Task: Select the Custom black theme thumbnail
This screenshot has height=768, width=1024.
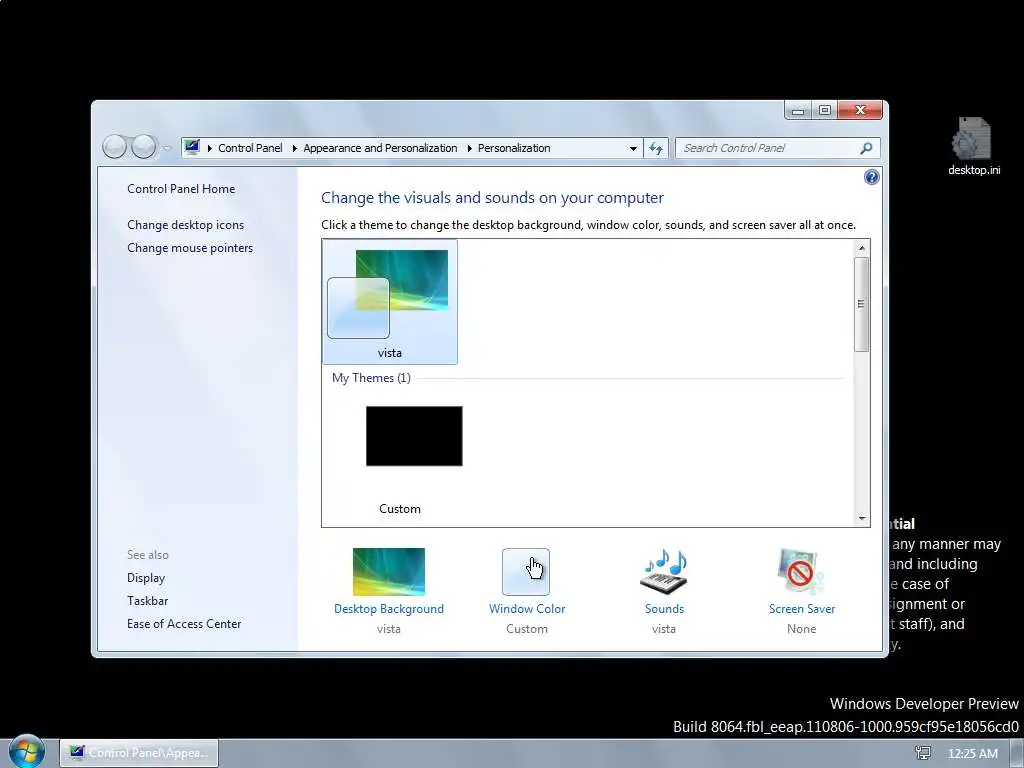Action: tap(414, 436)
